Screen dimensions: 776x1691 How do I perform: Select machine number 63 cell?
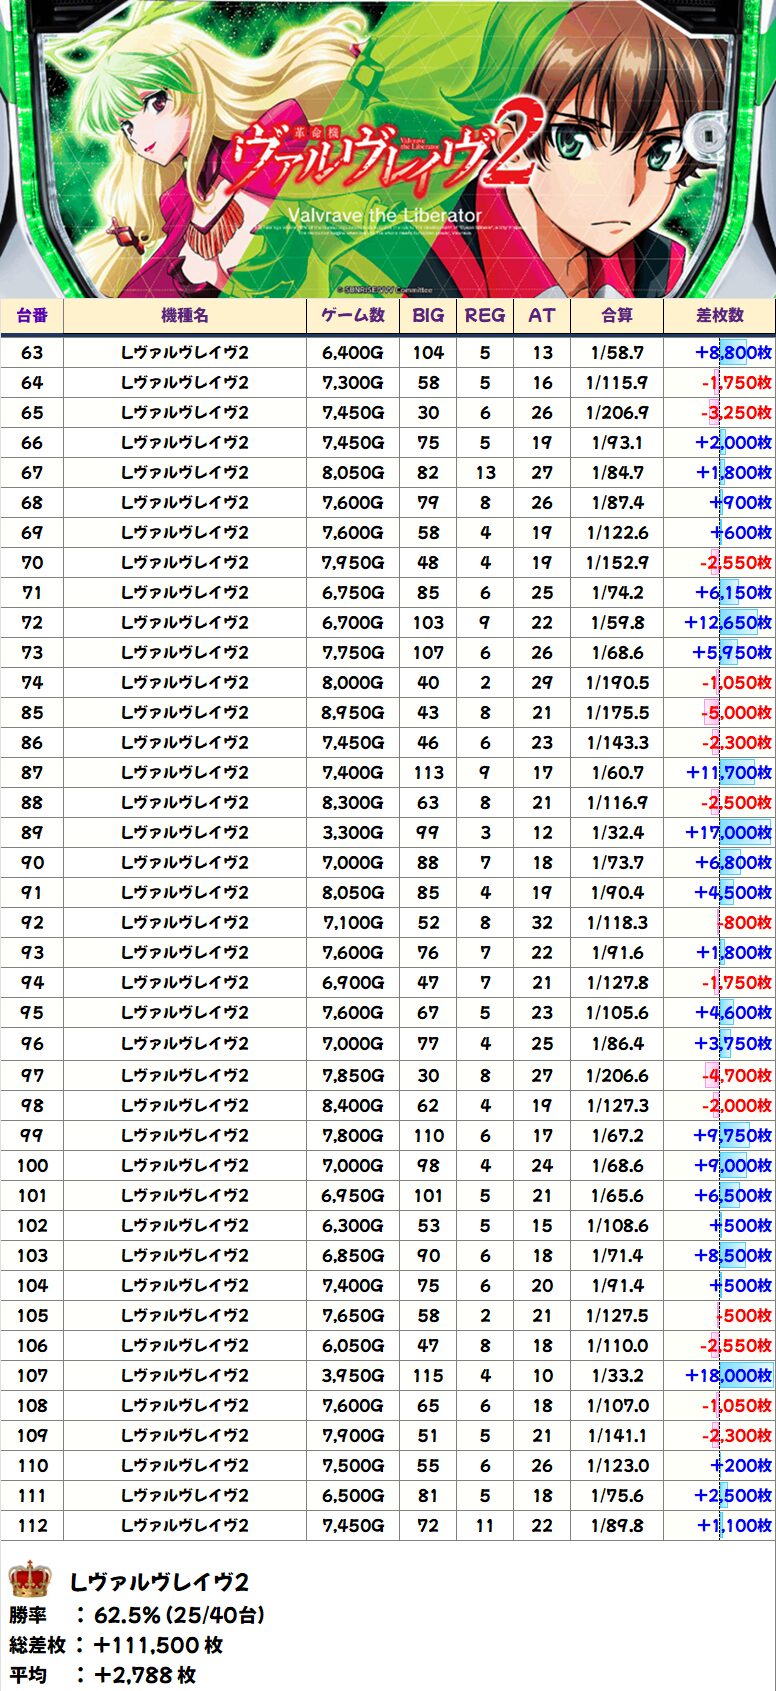coord(32,352)
